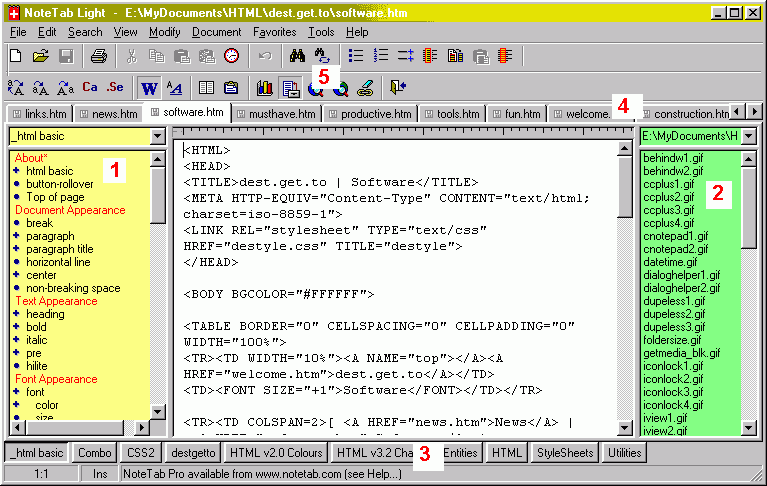The height and width of the screenshot is (486, 767).
Task: Click the exit door icon
Action: point(398,88)
